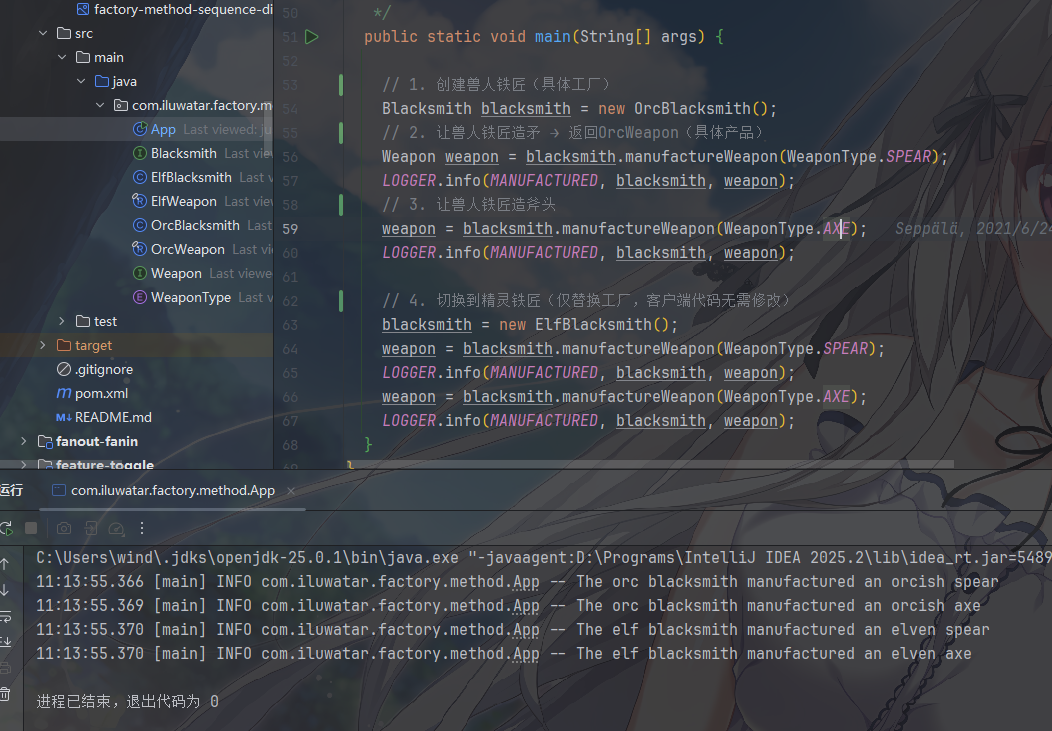Open the WeaponType enum file
The image size is (1052, 731).
[x=190, y=297]
